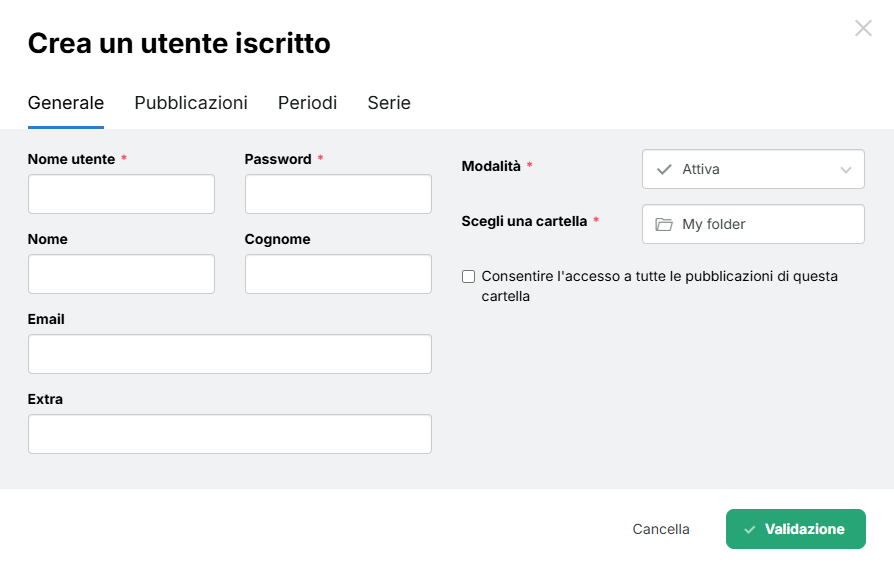
Task: Enable access to all publications checkbox
Action: click(x=469, y=277)
